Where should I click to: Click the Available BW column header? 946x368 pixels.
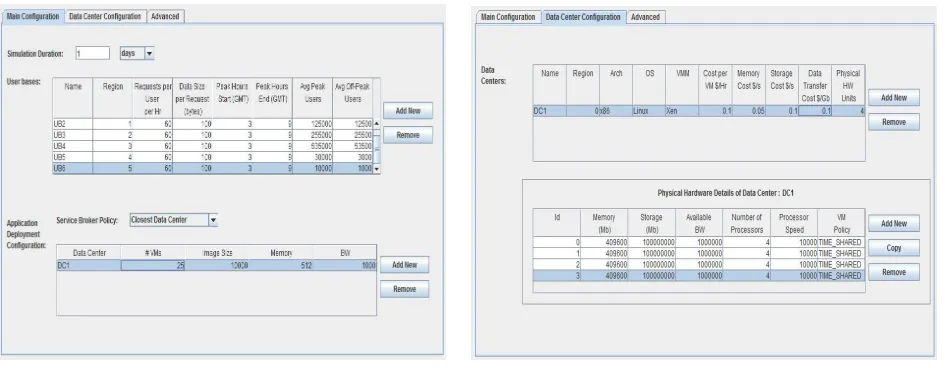(699, 223)
